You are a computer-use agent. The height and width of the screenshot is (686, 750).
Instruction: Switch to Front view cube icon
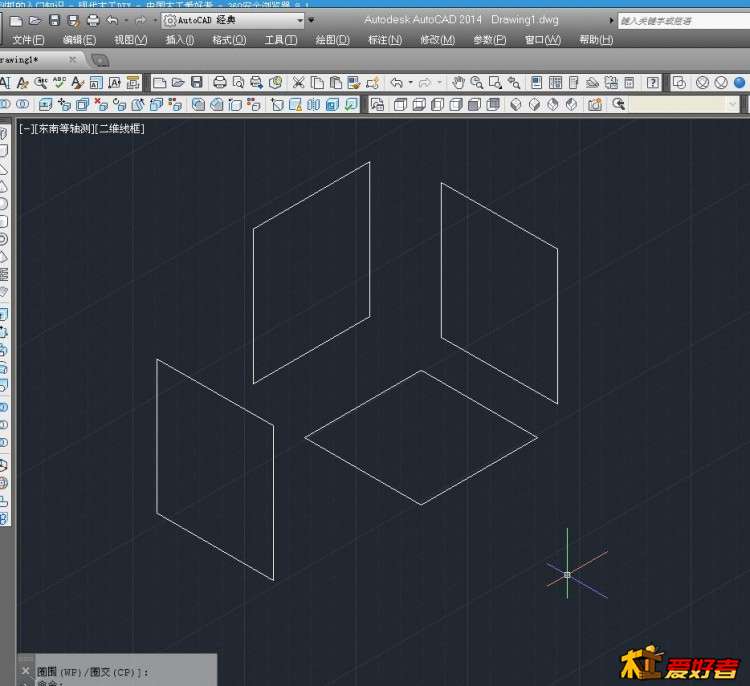(x=474, y=104)
